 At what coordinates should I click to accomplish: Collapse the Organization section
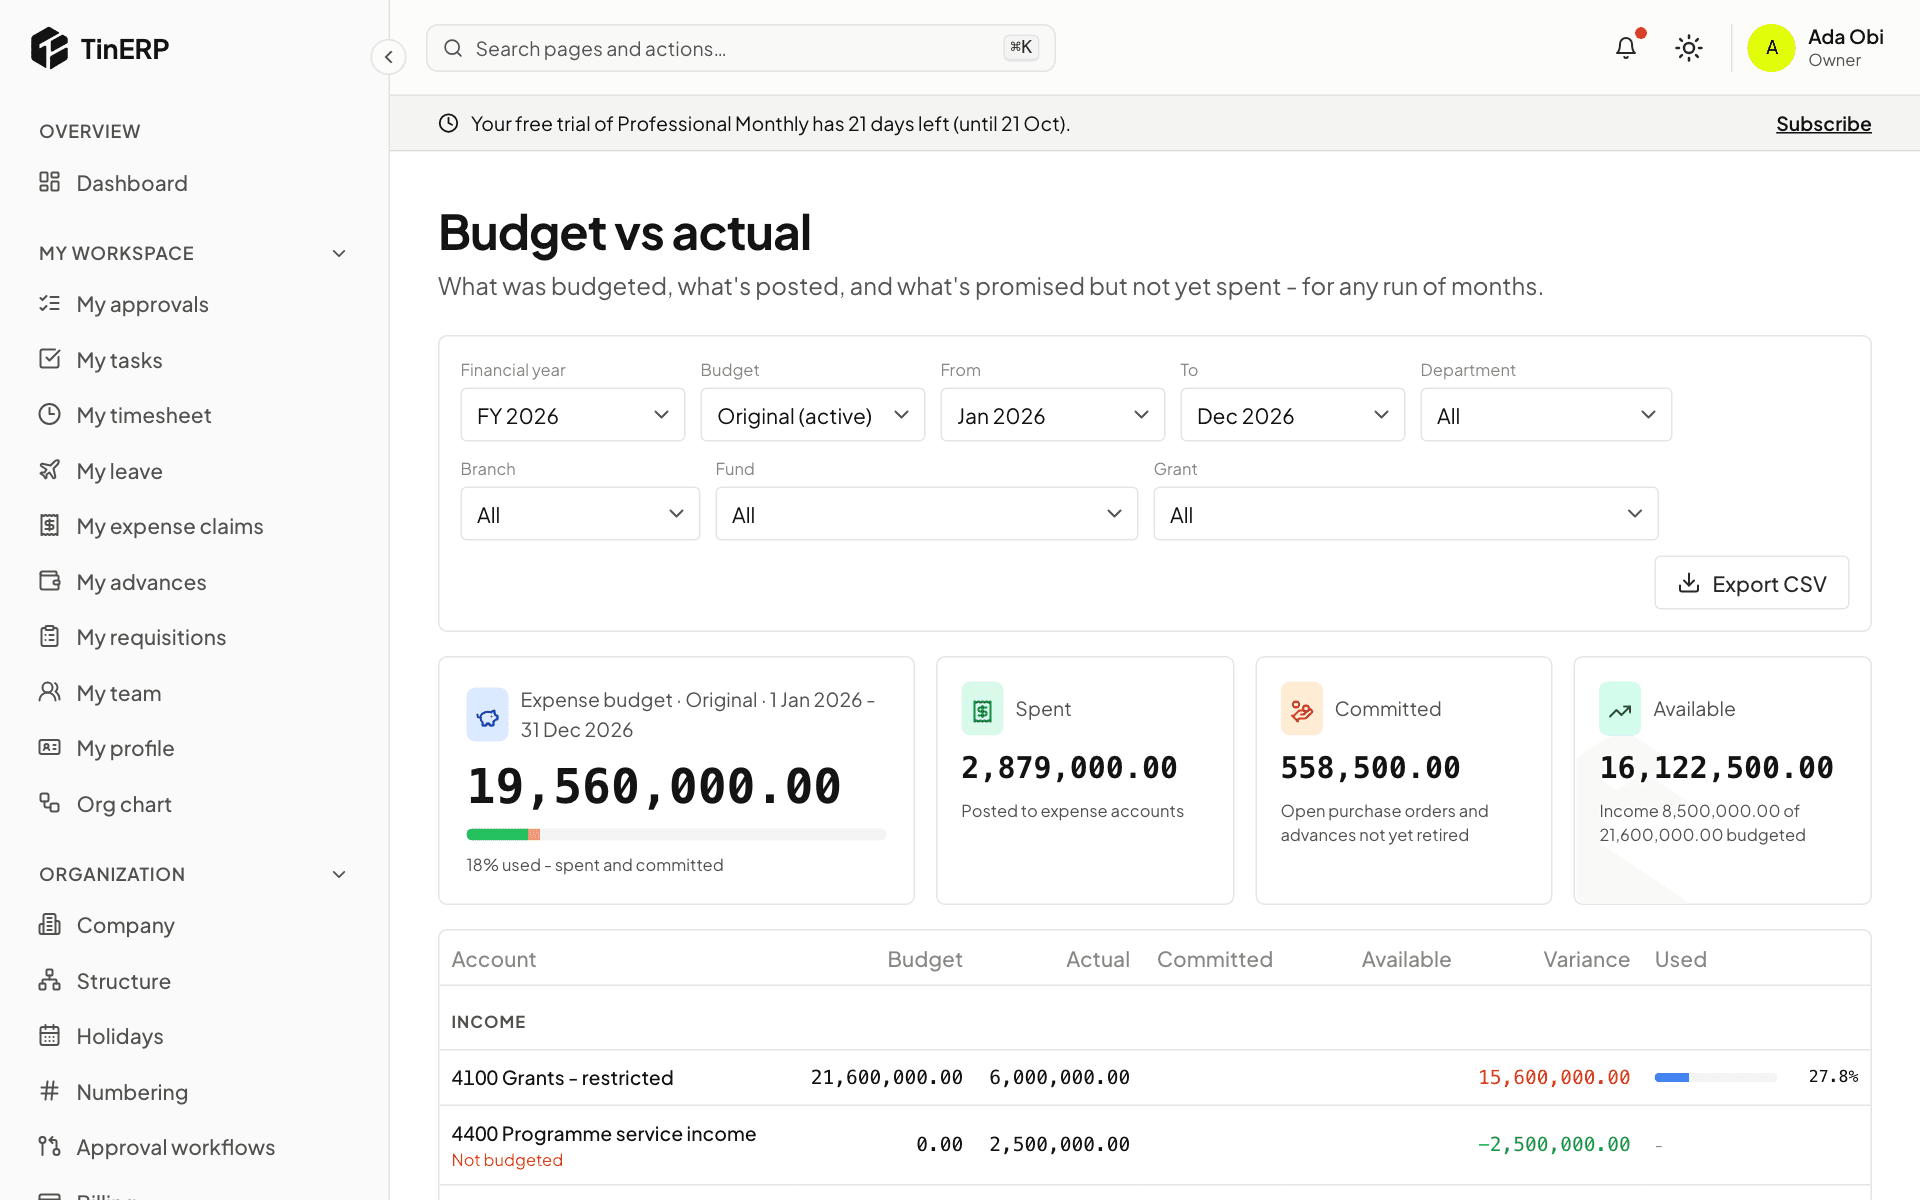click(339, 874)
